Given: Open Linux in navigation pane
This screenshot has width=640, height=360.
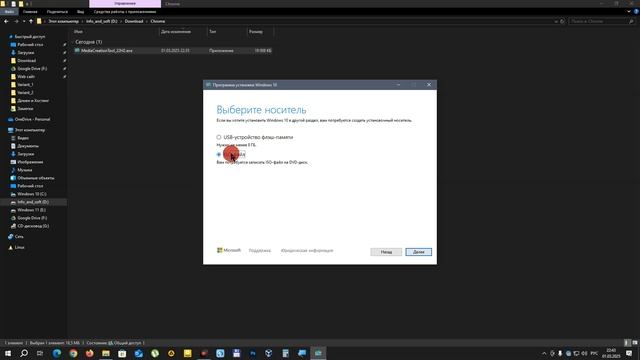Looking at the screenshot, I should (x=19, y=247).
